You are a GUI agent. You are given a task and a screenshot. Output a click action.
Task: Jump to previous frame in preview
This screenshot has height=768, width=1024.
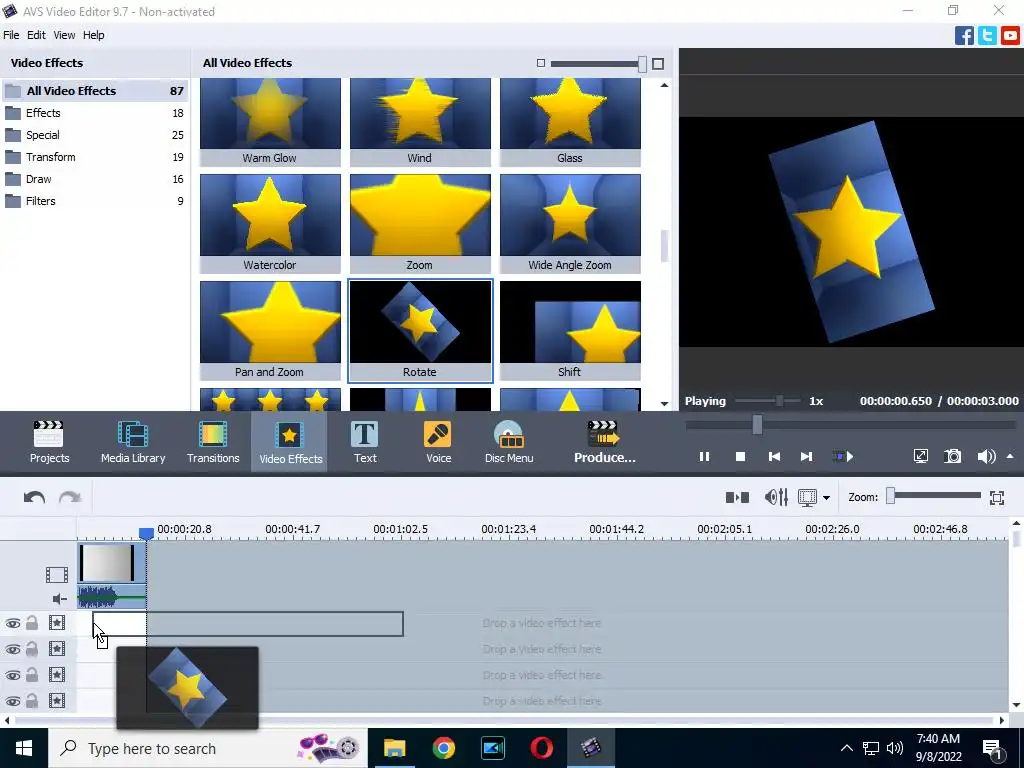774,456
